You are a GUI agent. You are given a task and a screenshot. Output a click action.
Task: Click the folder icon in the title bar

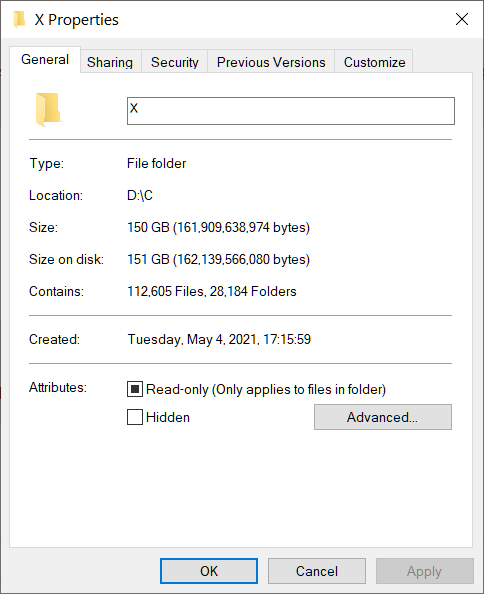[19, 19]
